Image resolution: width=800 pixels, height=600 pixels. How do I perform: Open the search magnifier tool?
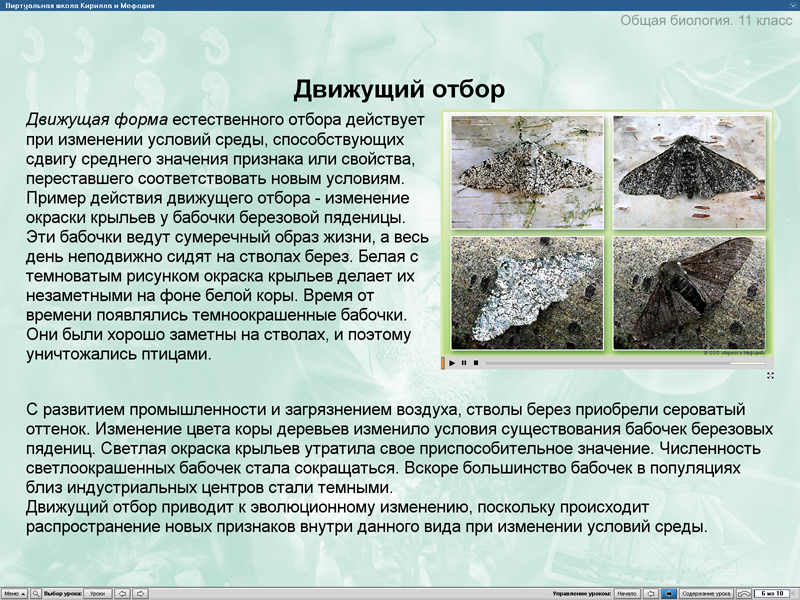(36, 592)
